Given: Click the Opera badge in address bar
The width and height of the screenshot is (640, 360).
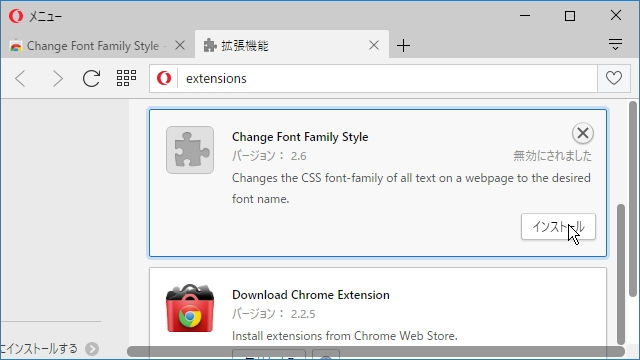Looking at the screenshot, I should point(164,78).
